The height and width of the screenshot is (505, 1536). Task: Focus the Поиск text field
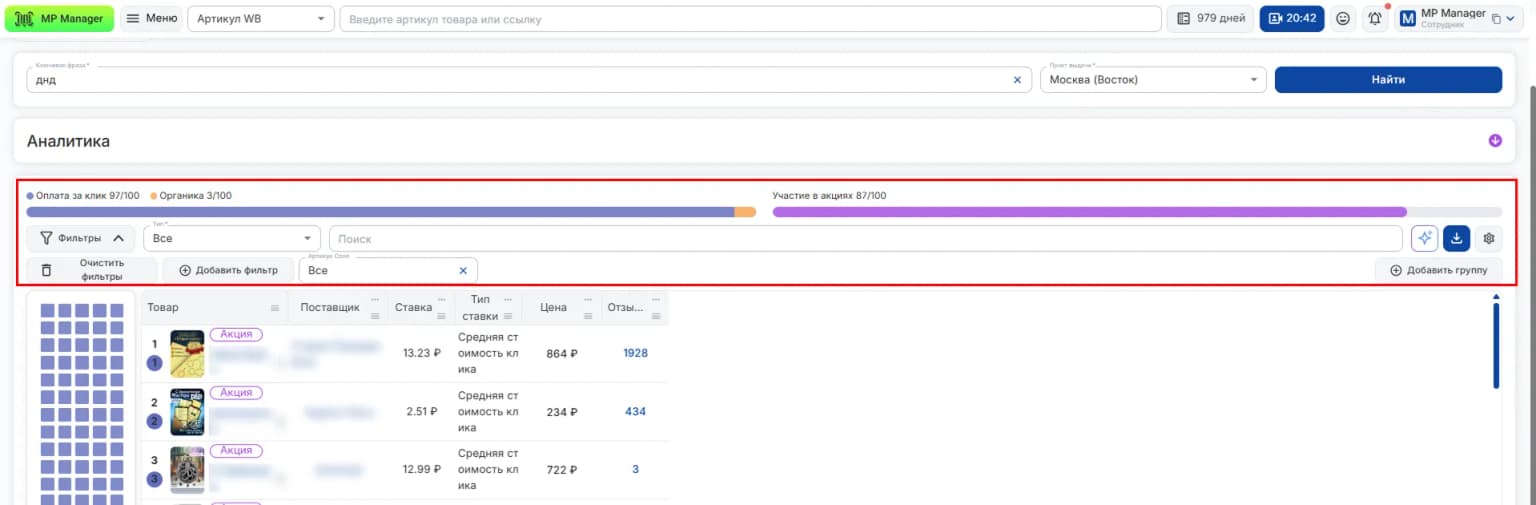point(865,238)
